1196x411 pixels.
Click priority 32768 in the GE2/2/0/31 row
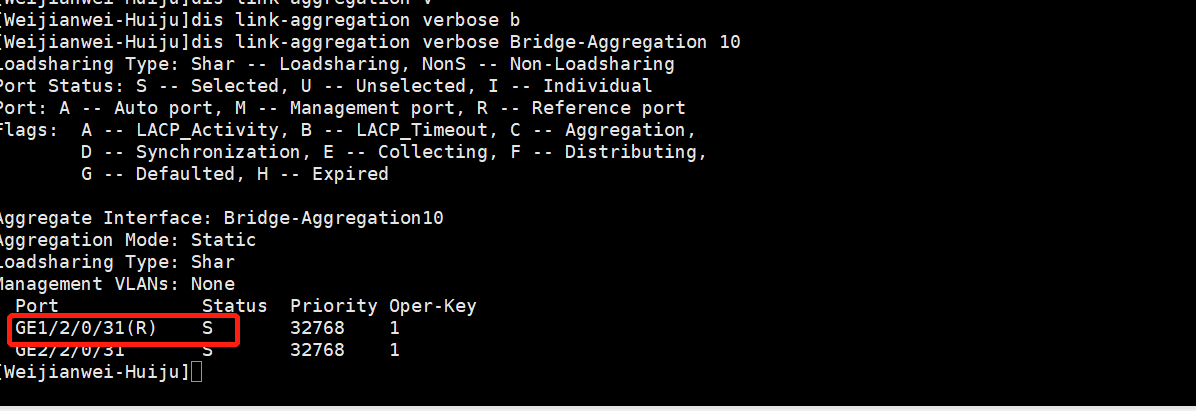coord(317,350)
